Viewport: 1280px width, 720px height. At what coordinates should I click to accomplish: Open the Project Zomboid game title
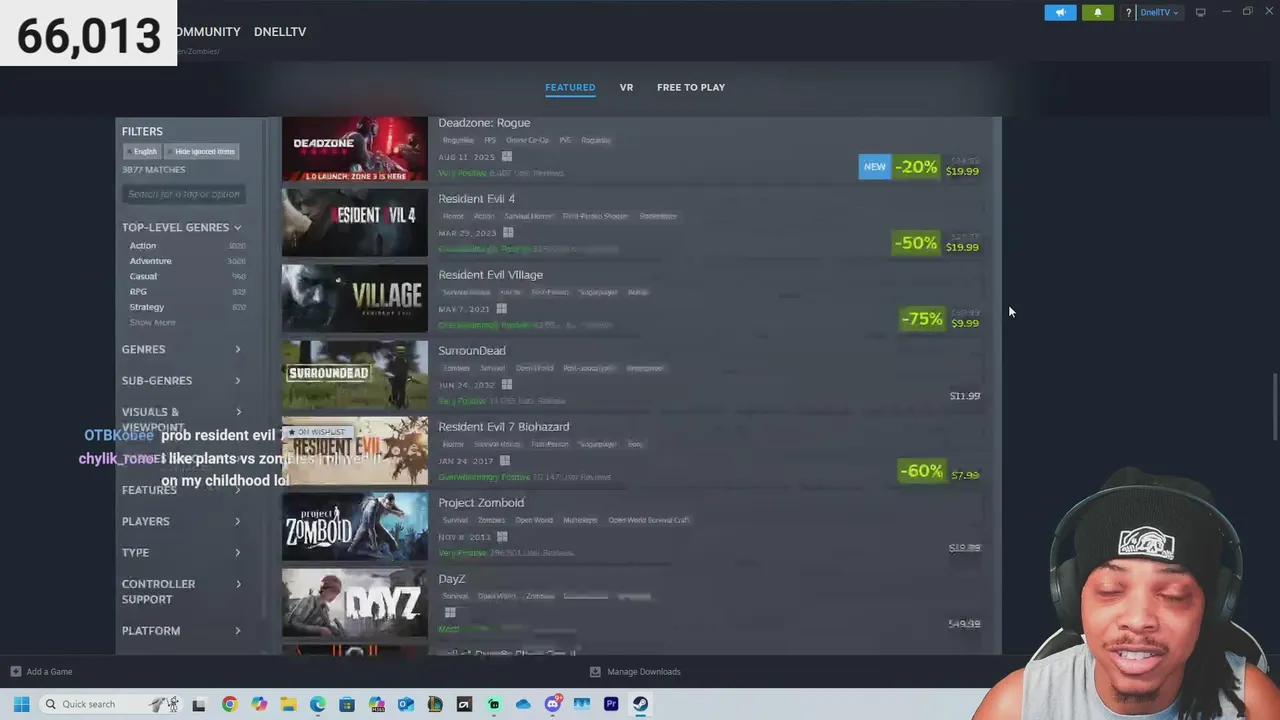[481, 503]
